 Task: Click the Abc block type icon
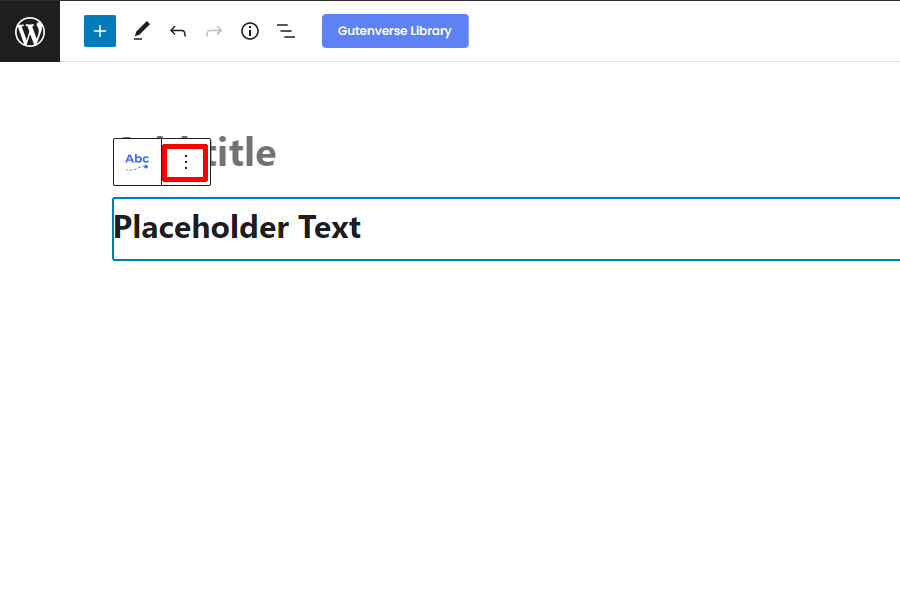coord(137,162)
